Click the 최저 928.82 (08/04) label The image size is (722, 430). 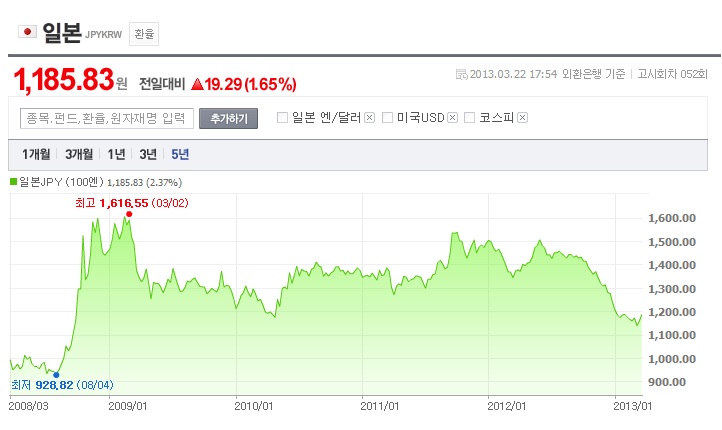62,385
